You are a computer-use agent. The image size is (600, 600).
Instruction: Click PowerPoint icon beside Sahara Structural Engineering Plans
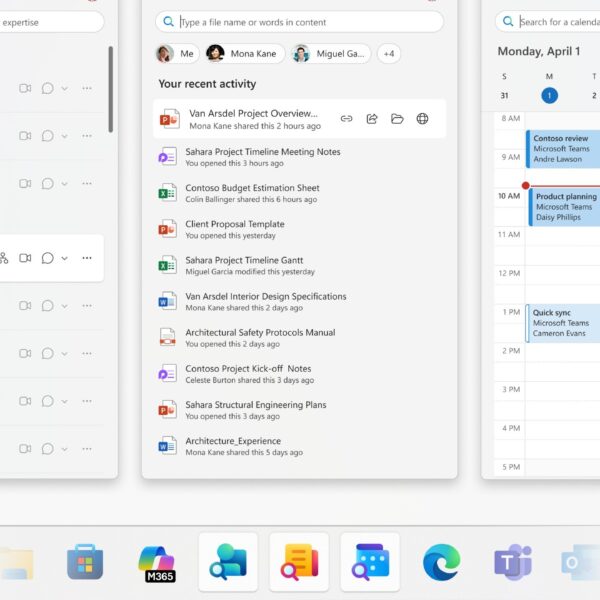click(167, 410)
